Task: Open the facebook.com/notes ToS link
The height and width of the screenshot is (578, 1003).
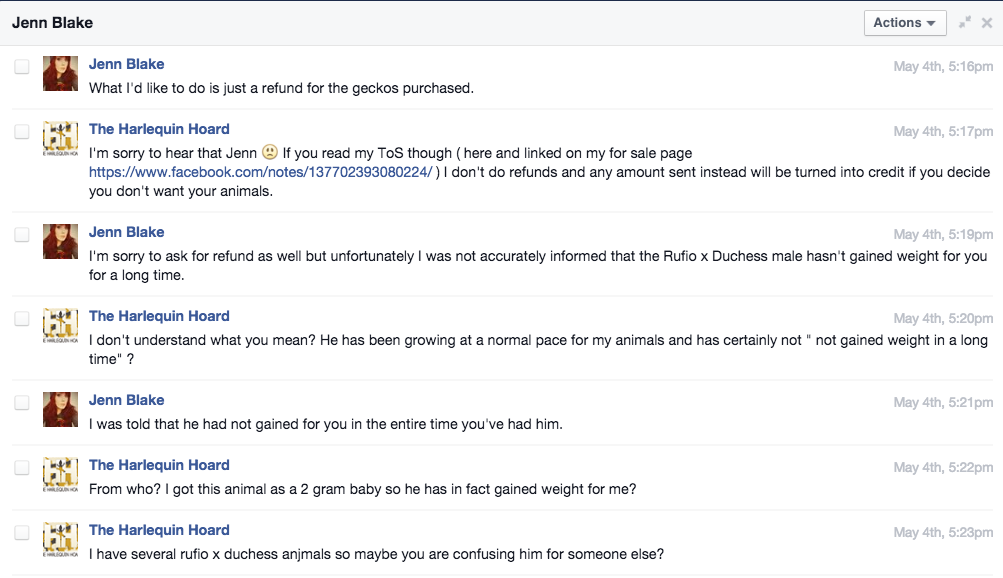Action: 260,172
